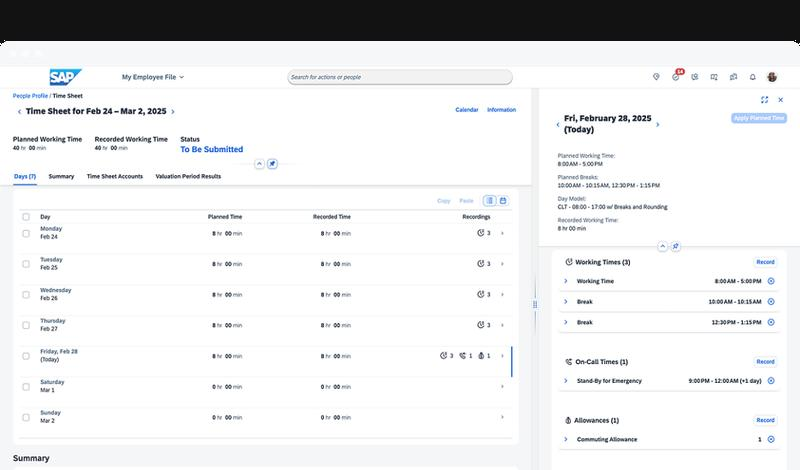Screen dimensions: 800x470
Task: Go to People Profile breadcrumb
Action: (x=30, y=96)
